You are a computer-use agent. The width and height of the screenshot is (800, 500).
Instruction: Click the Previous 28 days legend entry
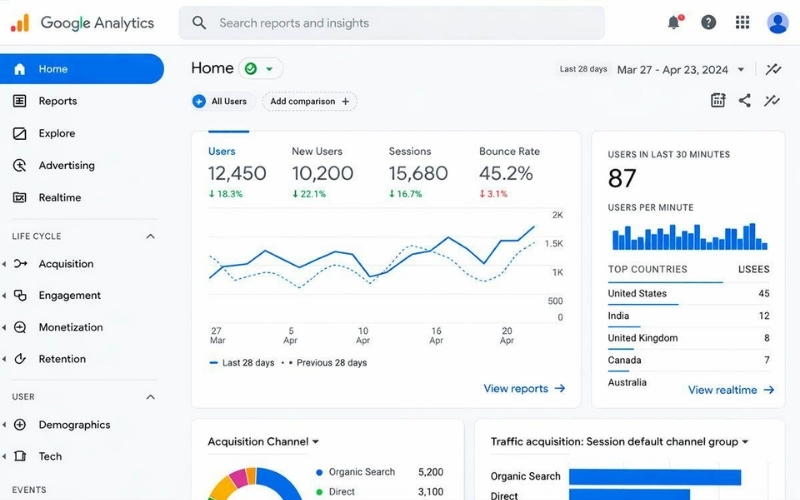click(324, 363)
